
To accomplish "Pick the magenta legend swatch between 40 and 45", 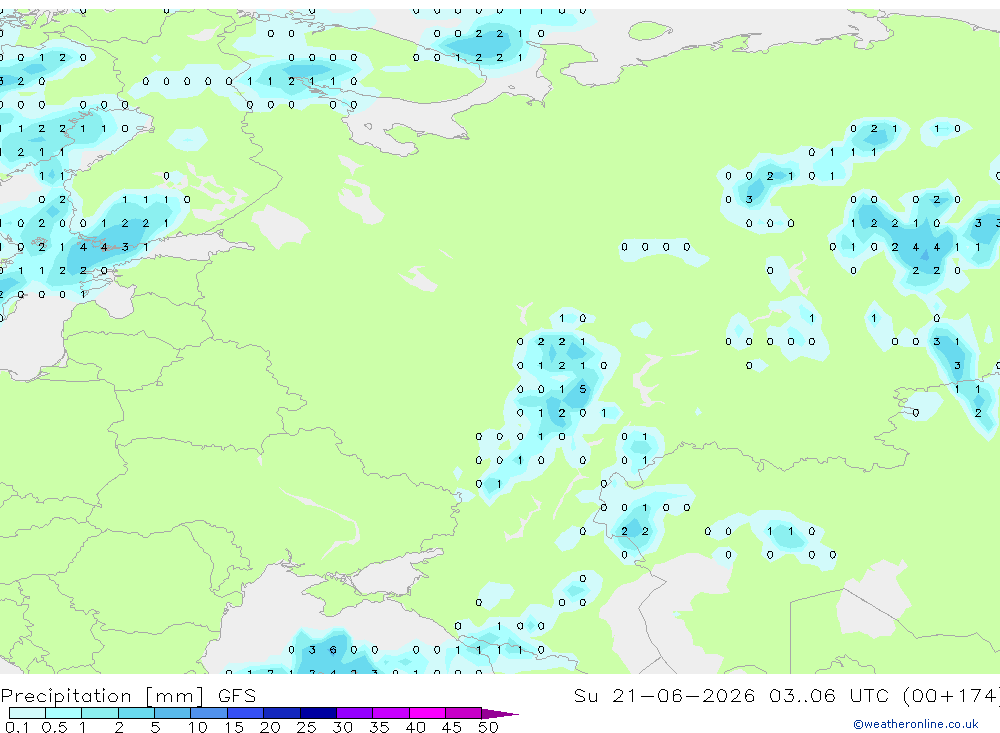I will pos(427,713).
